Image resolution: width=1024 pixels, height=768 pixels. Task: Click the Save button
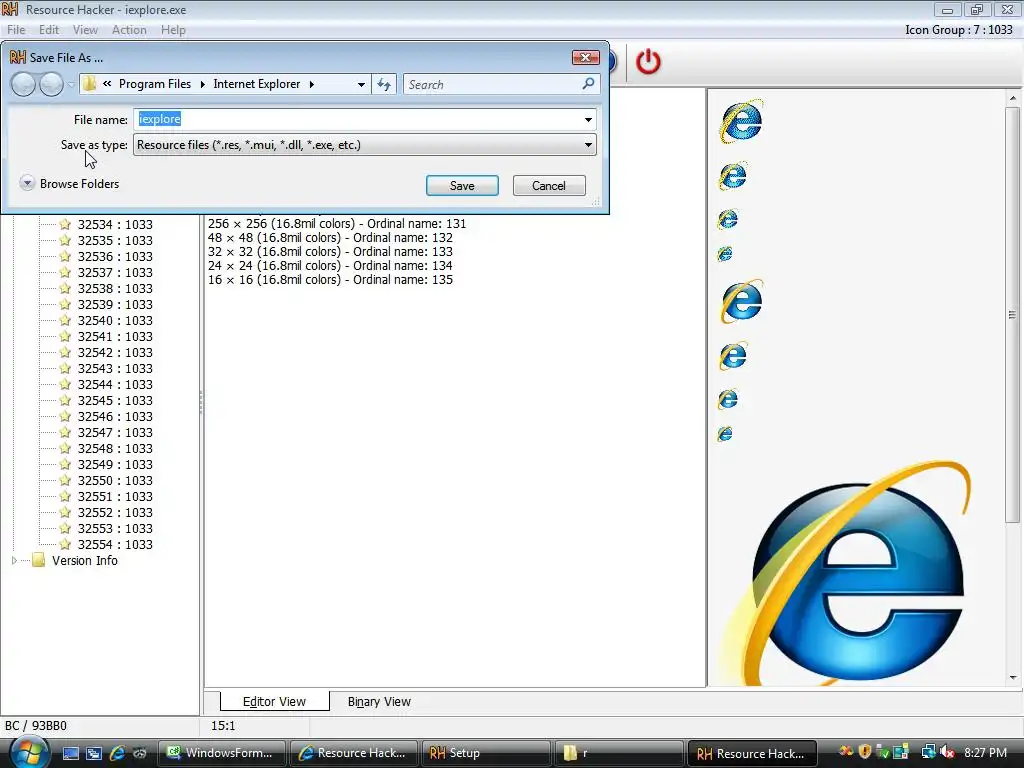[462, 185]
